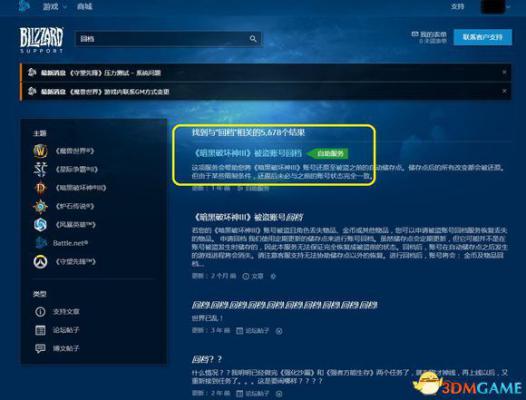Expand the account dropdown at top right

click(x=496, y=7)
